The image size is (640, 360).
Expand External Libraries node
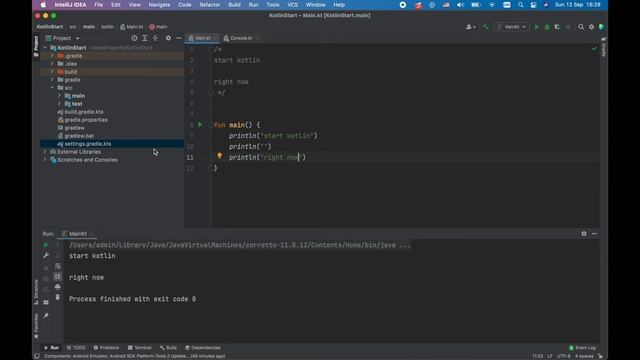(45, 151)
